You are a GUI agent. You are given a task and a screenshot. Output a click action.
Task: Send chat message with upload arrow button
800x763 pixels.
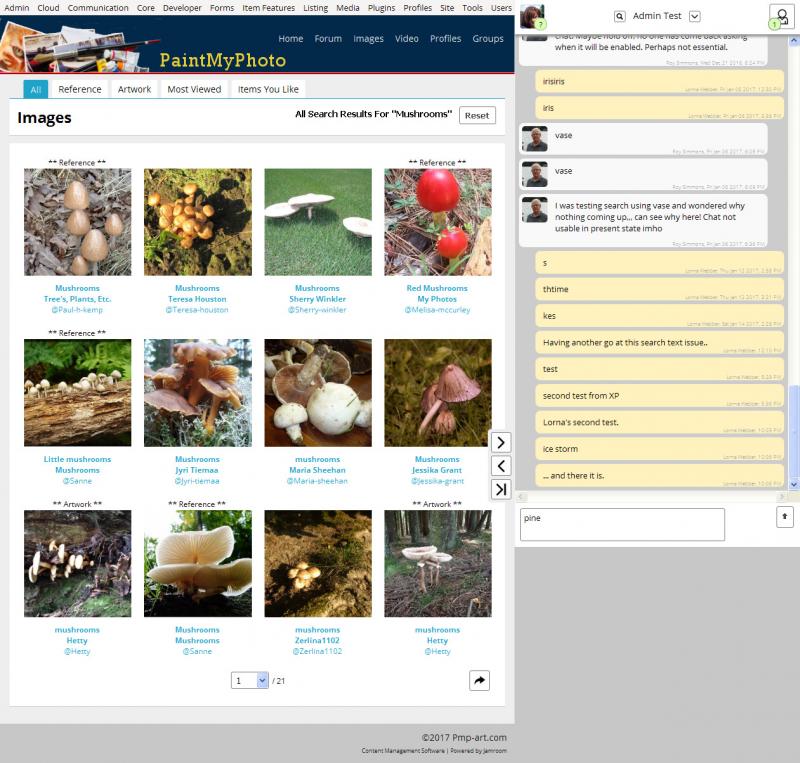click(x=784, y=517)
